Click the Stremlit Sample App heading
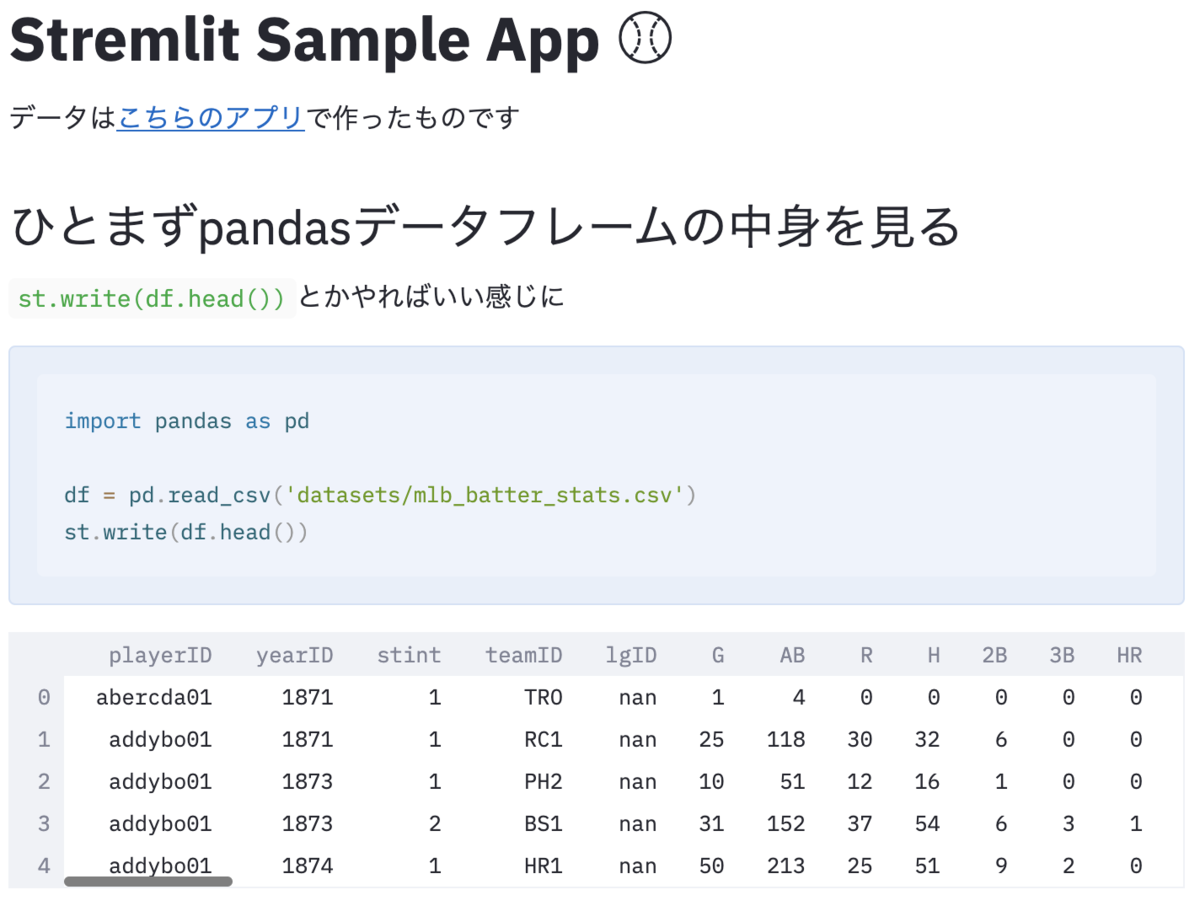 [304, 40]
